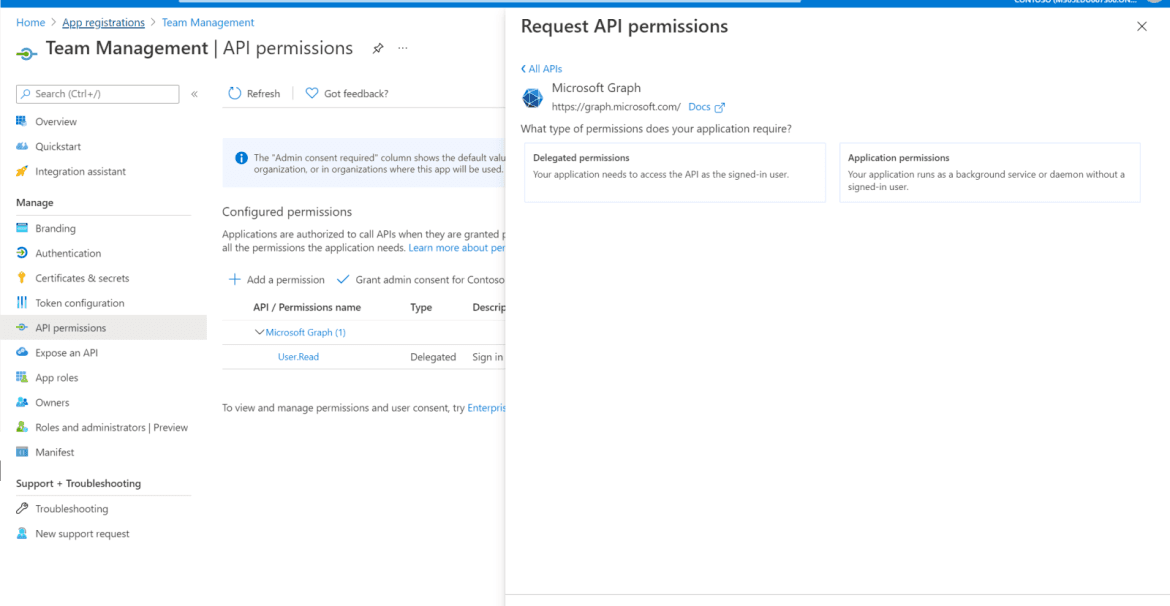Image resolution: width=1170 pixels, height=606 pixels.
Task: Click the Manifest icon
Action: (x=22, y=452)
